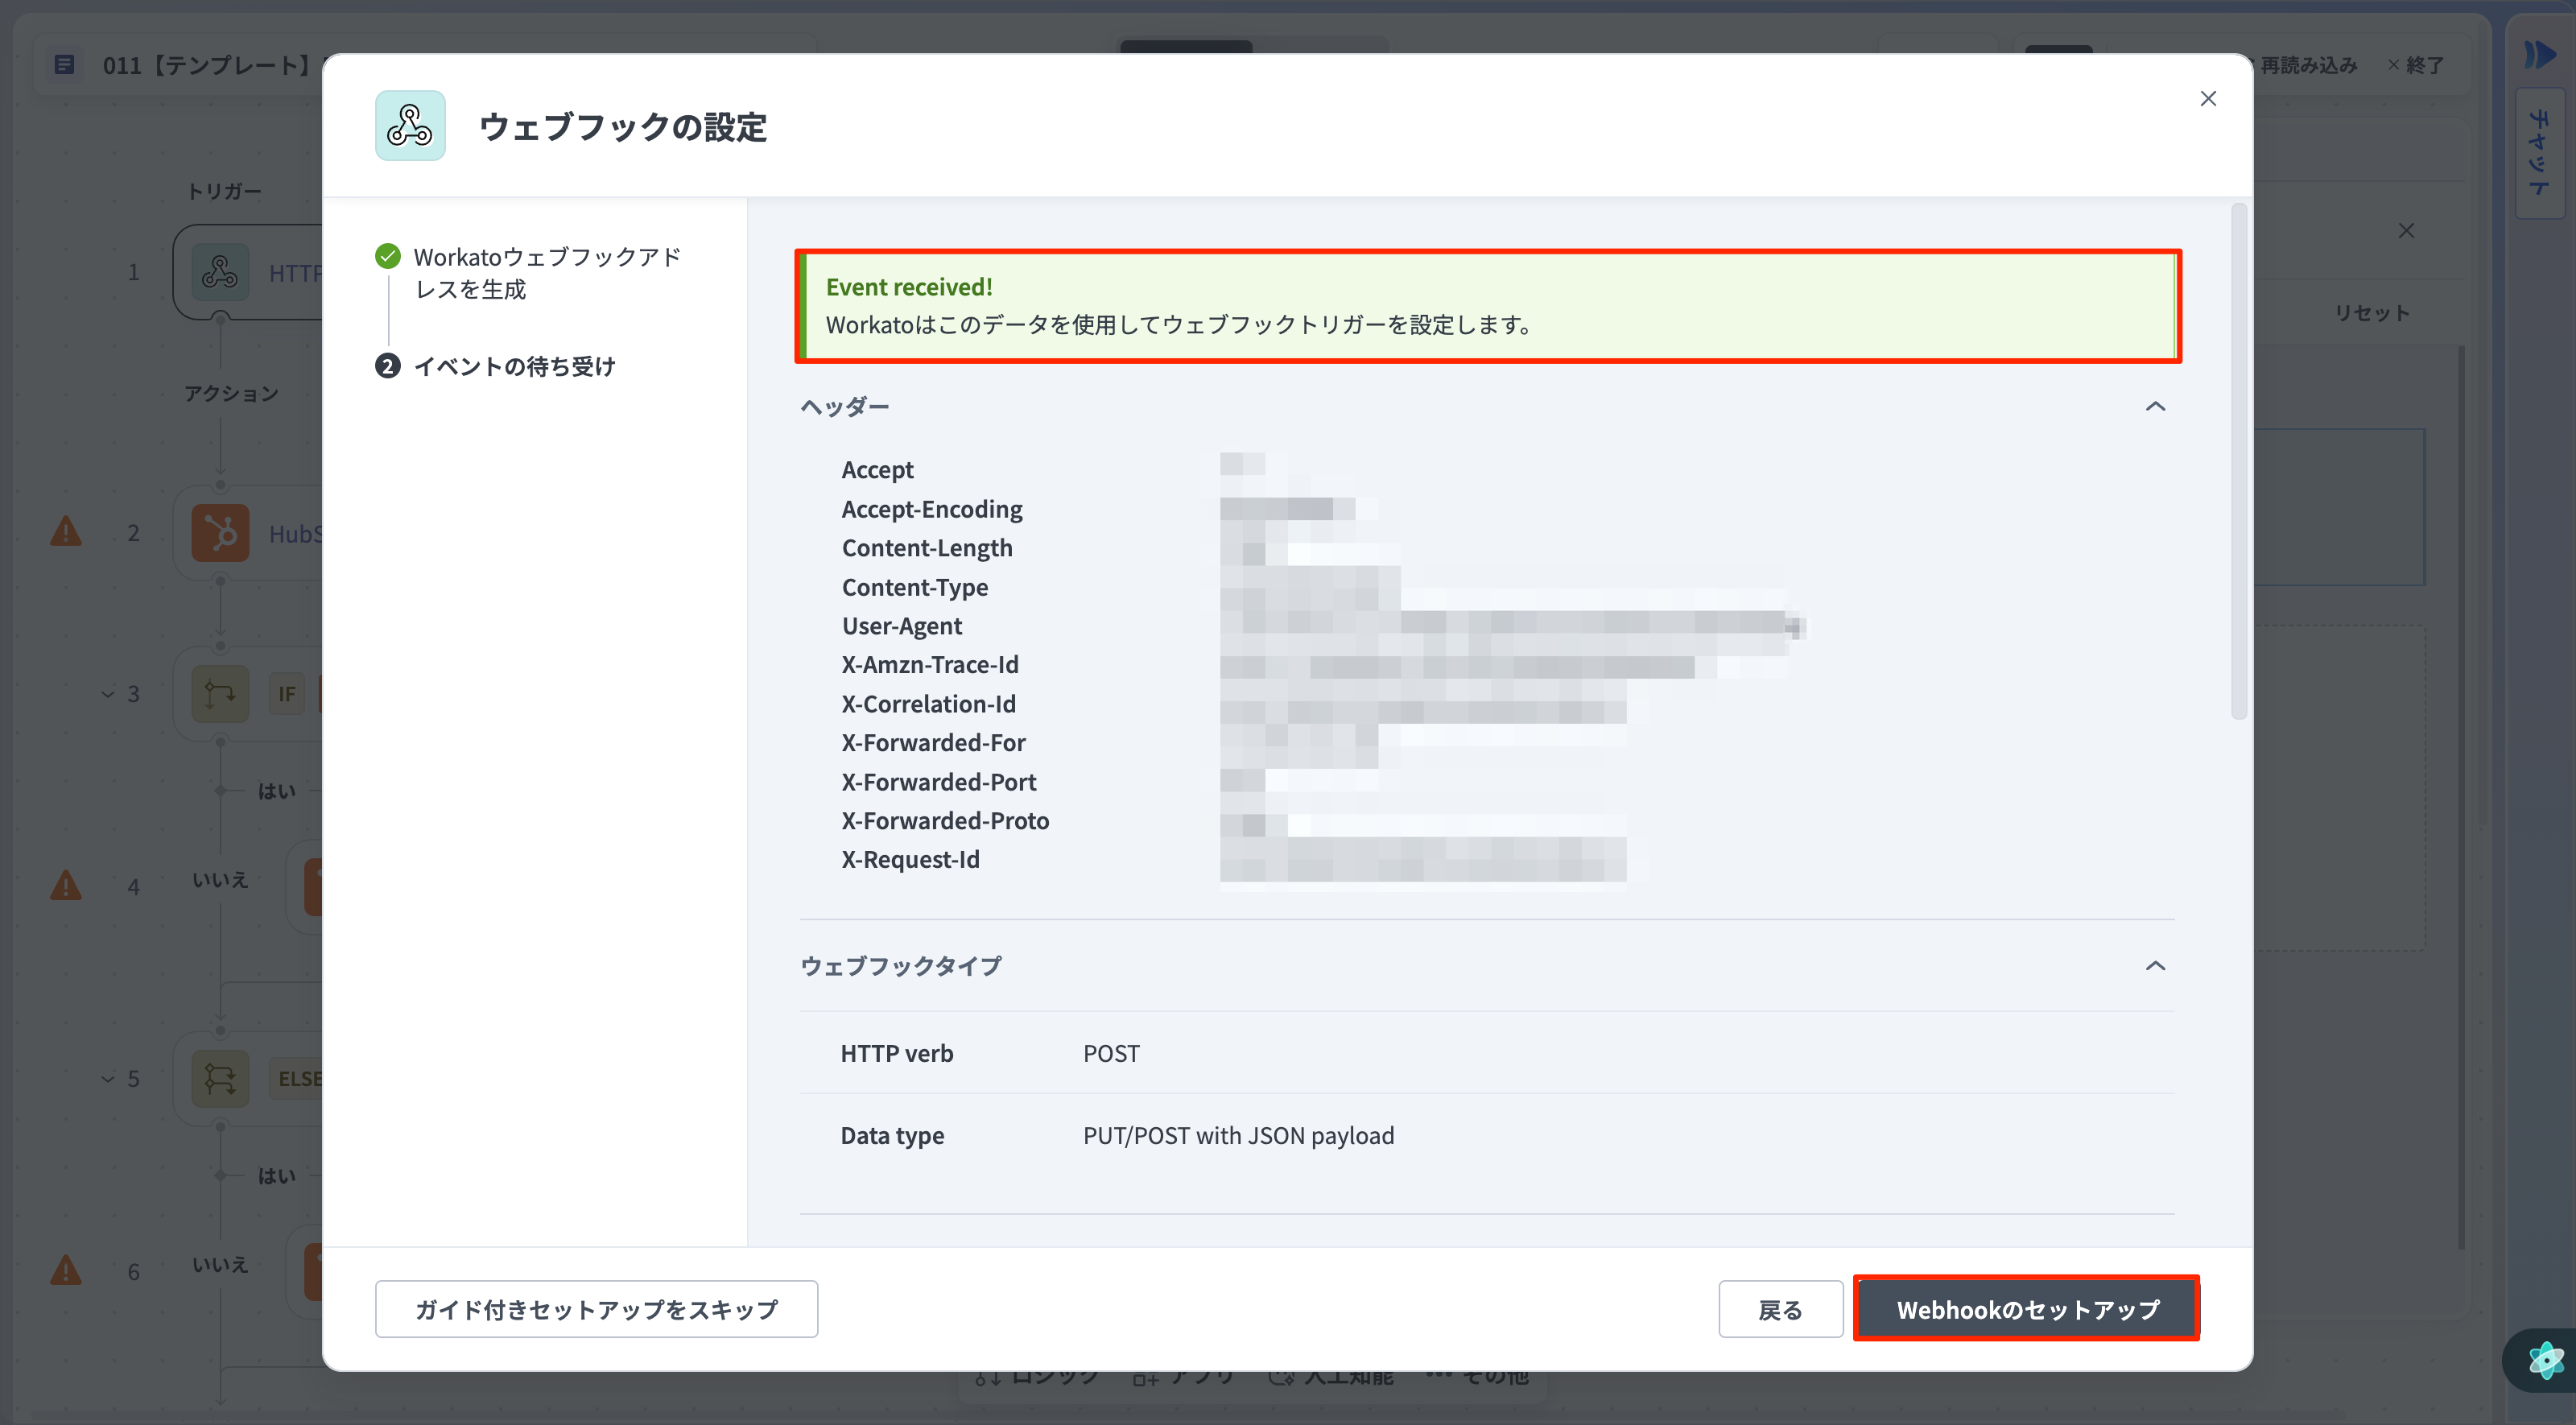Click the Accept header label
This screenshot has width=2576, height=1425.
pyautogui.click(x=877, y=470)
